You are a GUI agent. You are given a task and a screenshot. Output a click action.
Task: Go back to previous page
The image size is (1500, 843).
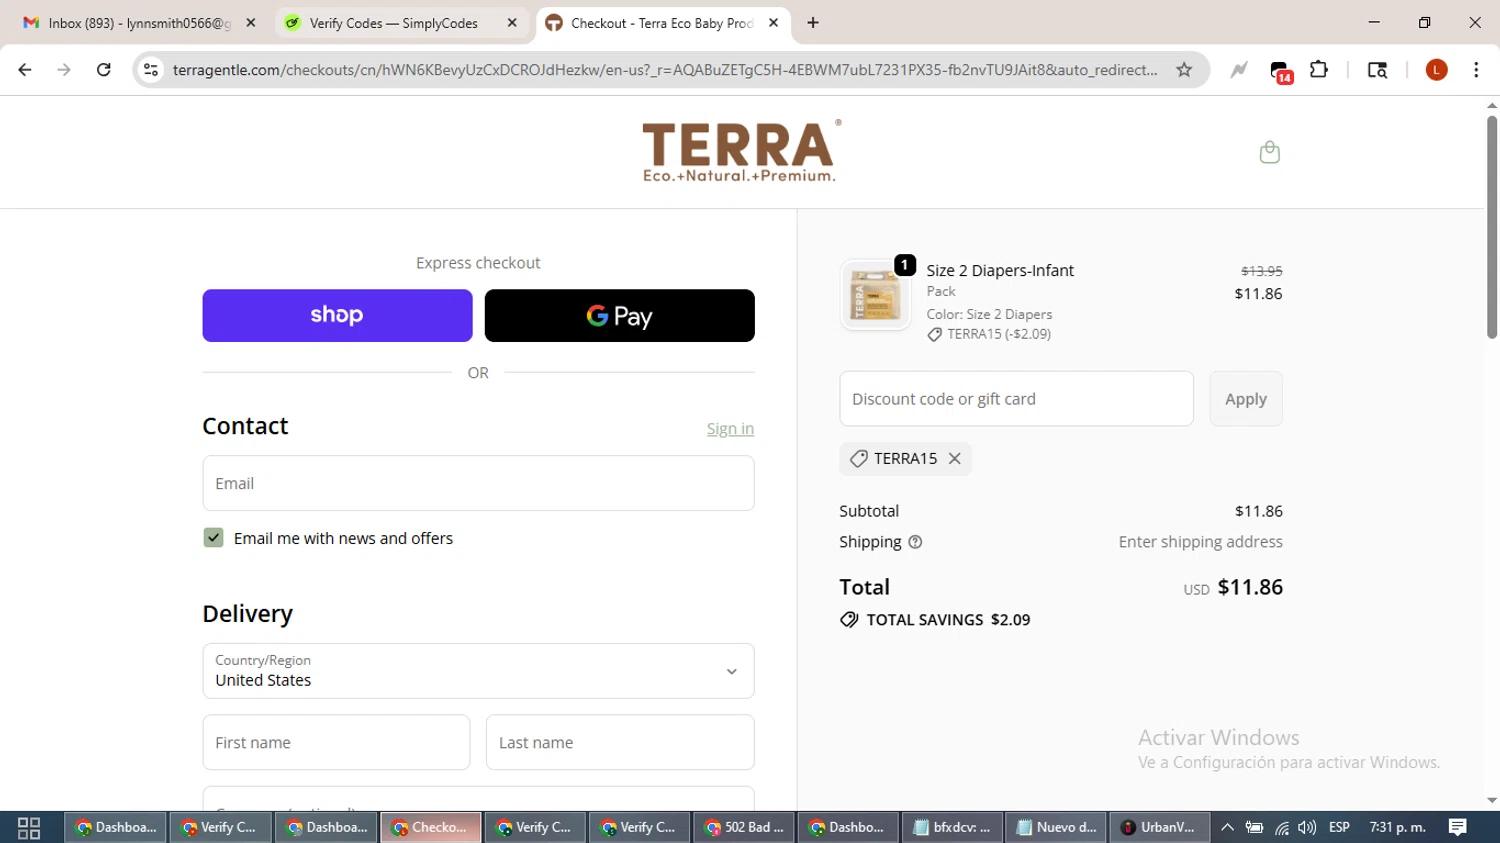click(25, 70)
